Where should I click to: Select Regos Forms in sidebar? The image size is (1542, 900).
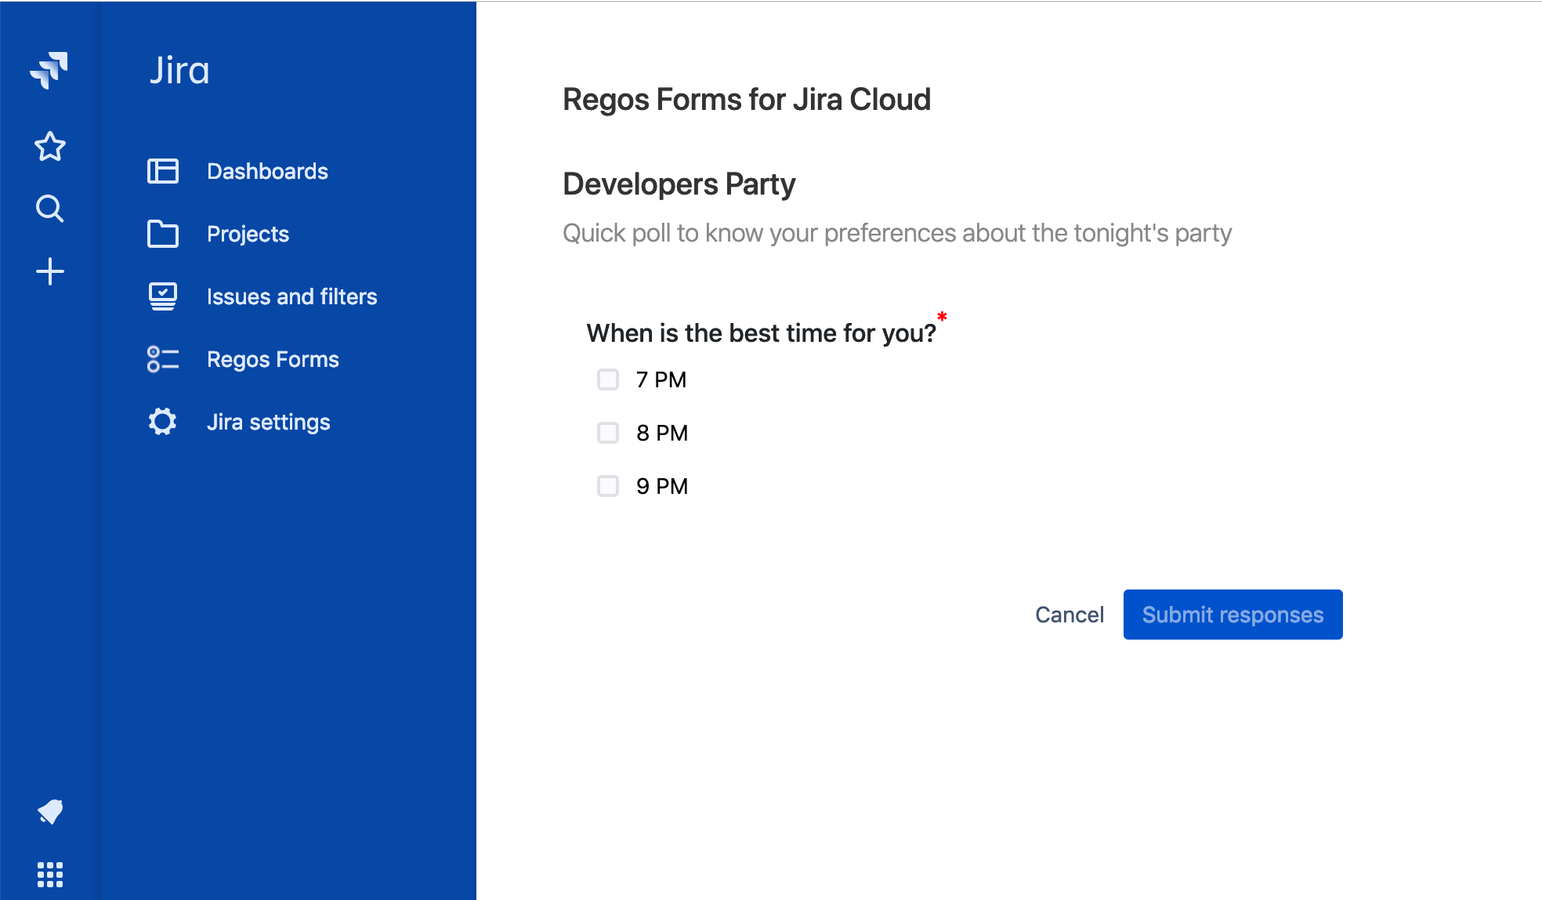273,360
